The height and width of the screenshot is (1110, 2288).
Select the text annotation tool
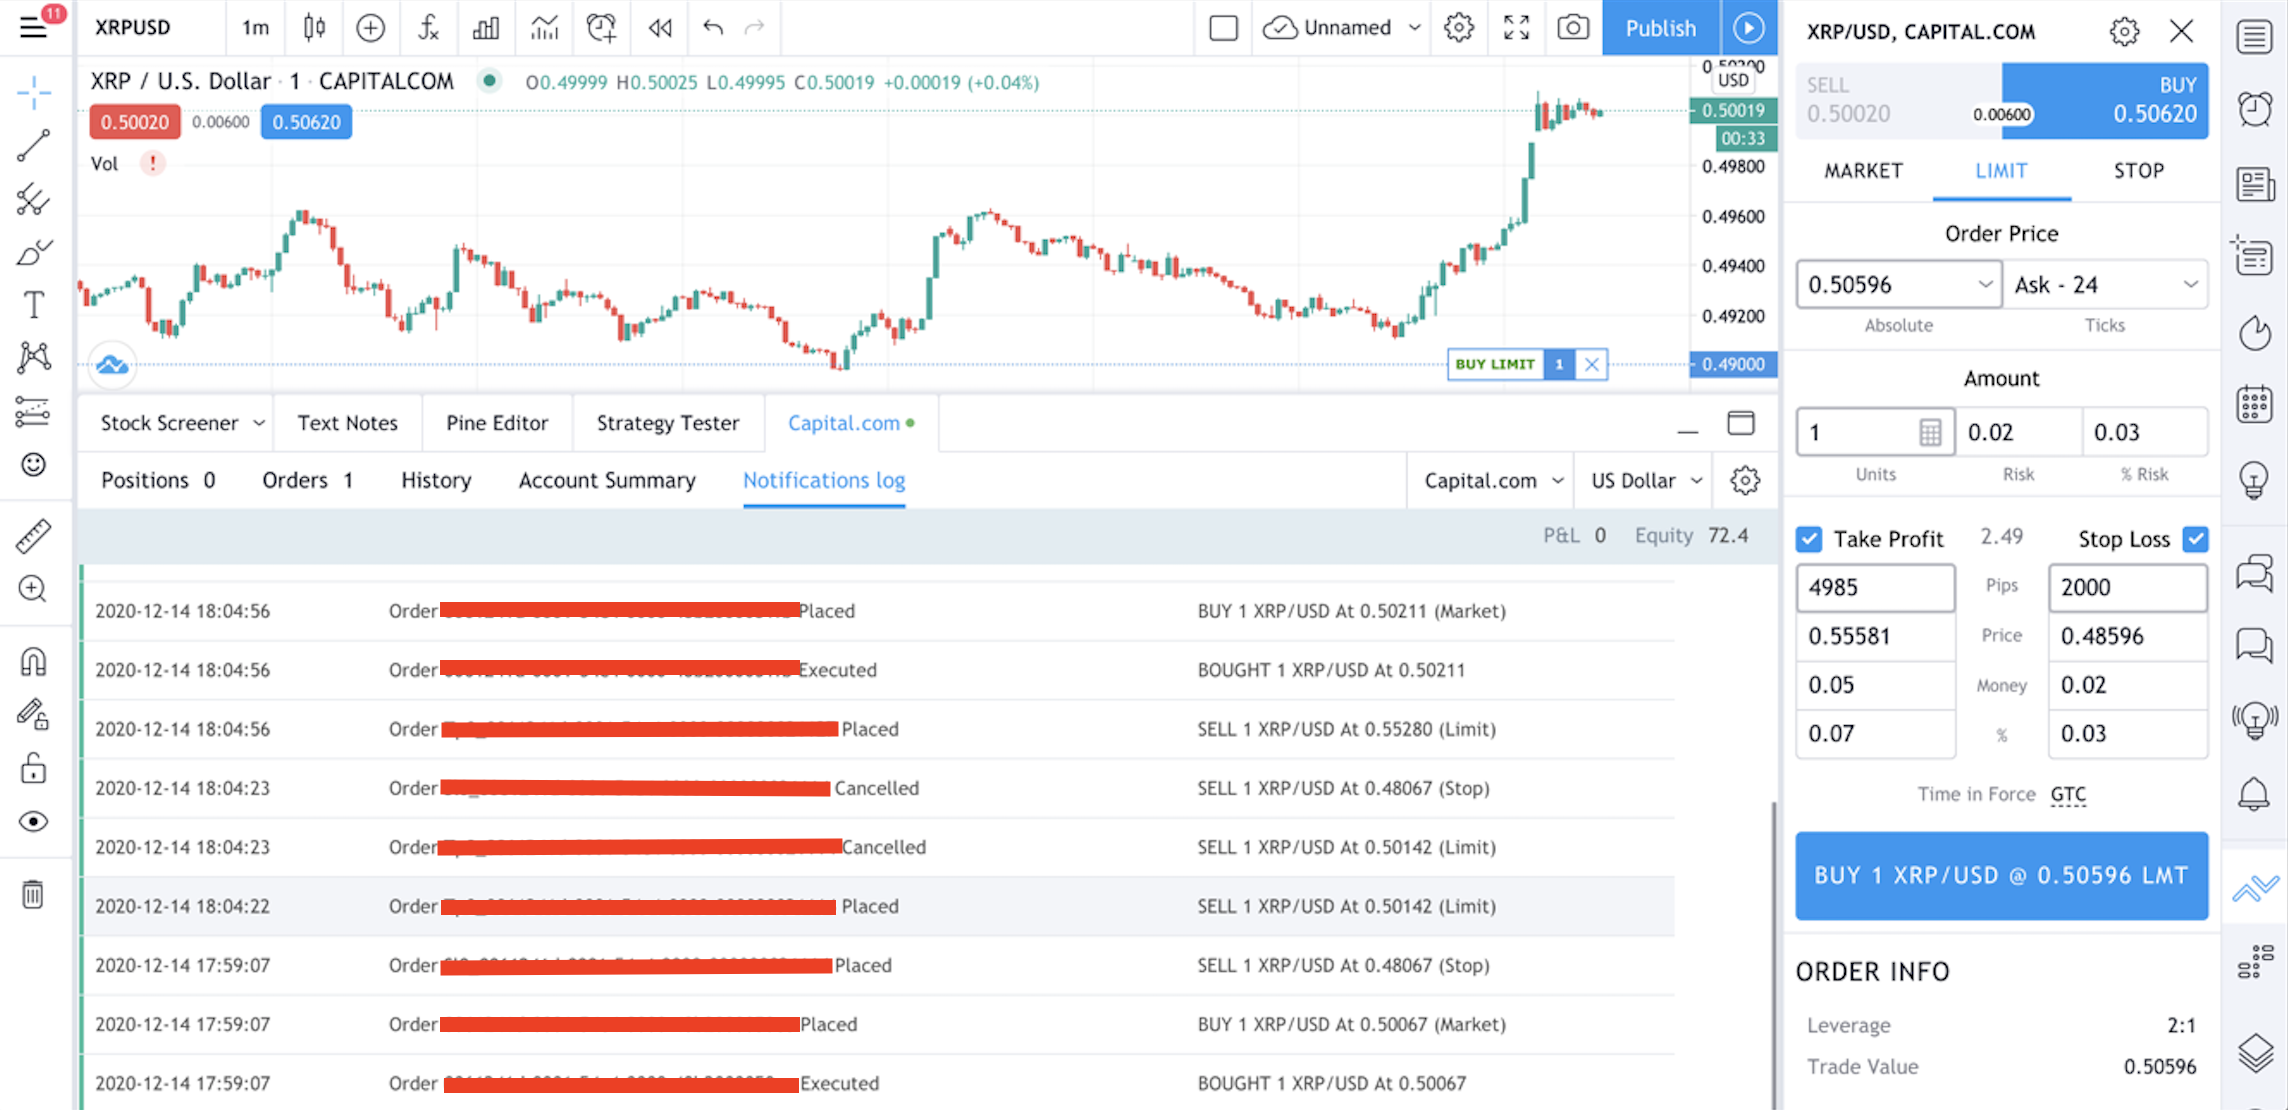(x=33, y=304)
